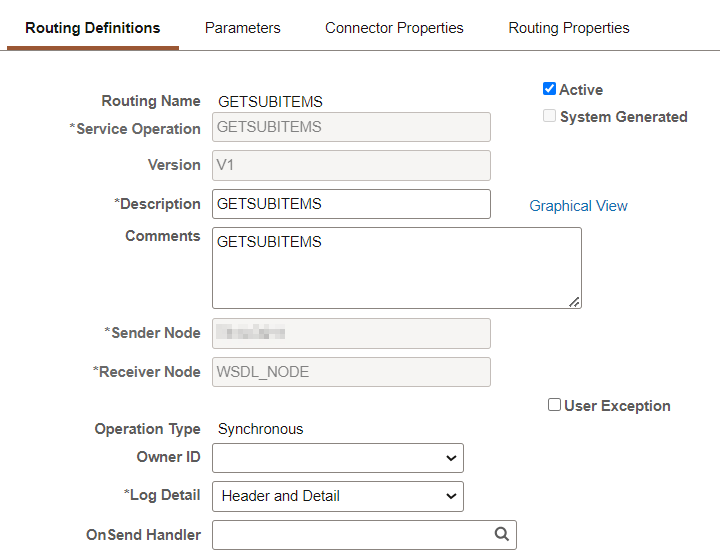Open the Parameters tab
720x557 pixels.
pos(242,28)
